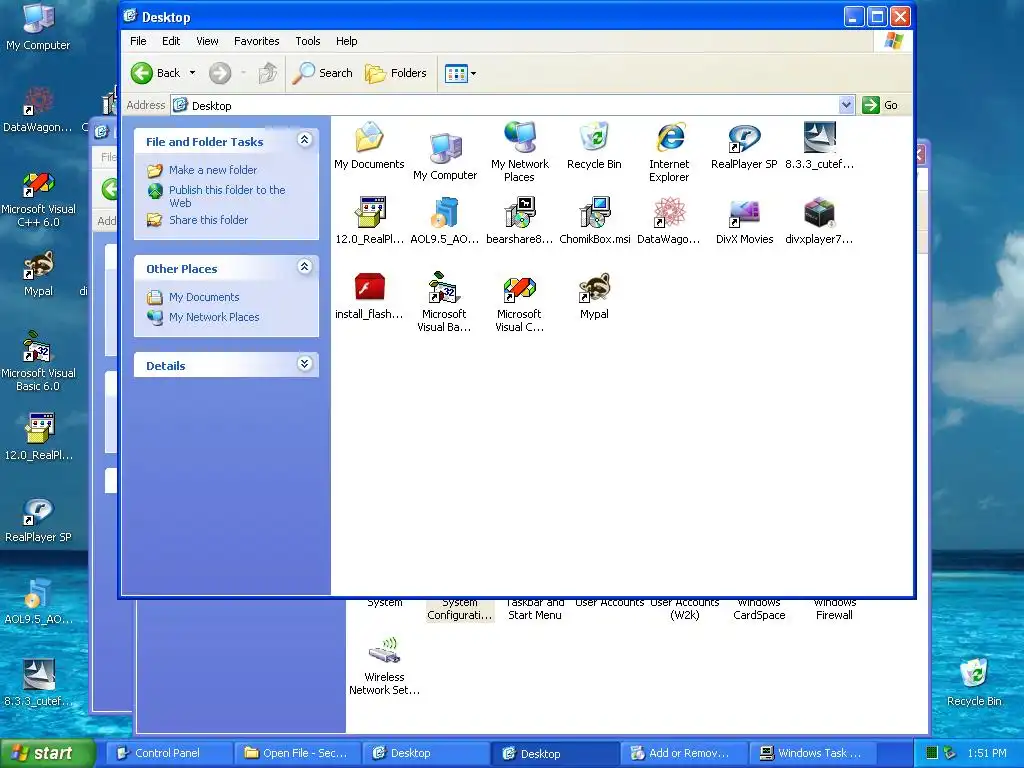The width and height of the screenshot is (1024, 768).
Task: Click the Back toolbar button
Action: click(x=155, y=73)
